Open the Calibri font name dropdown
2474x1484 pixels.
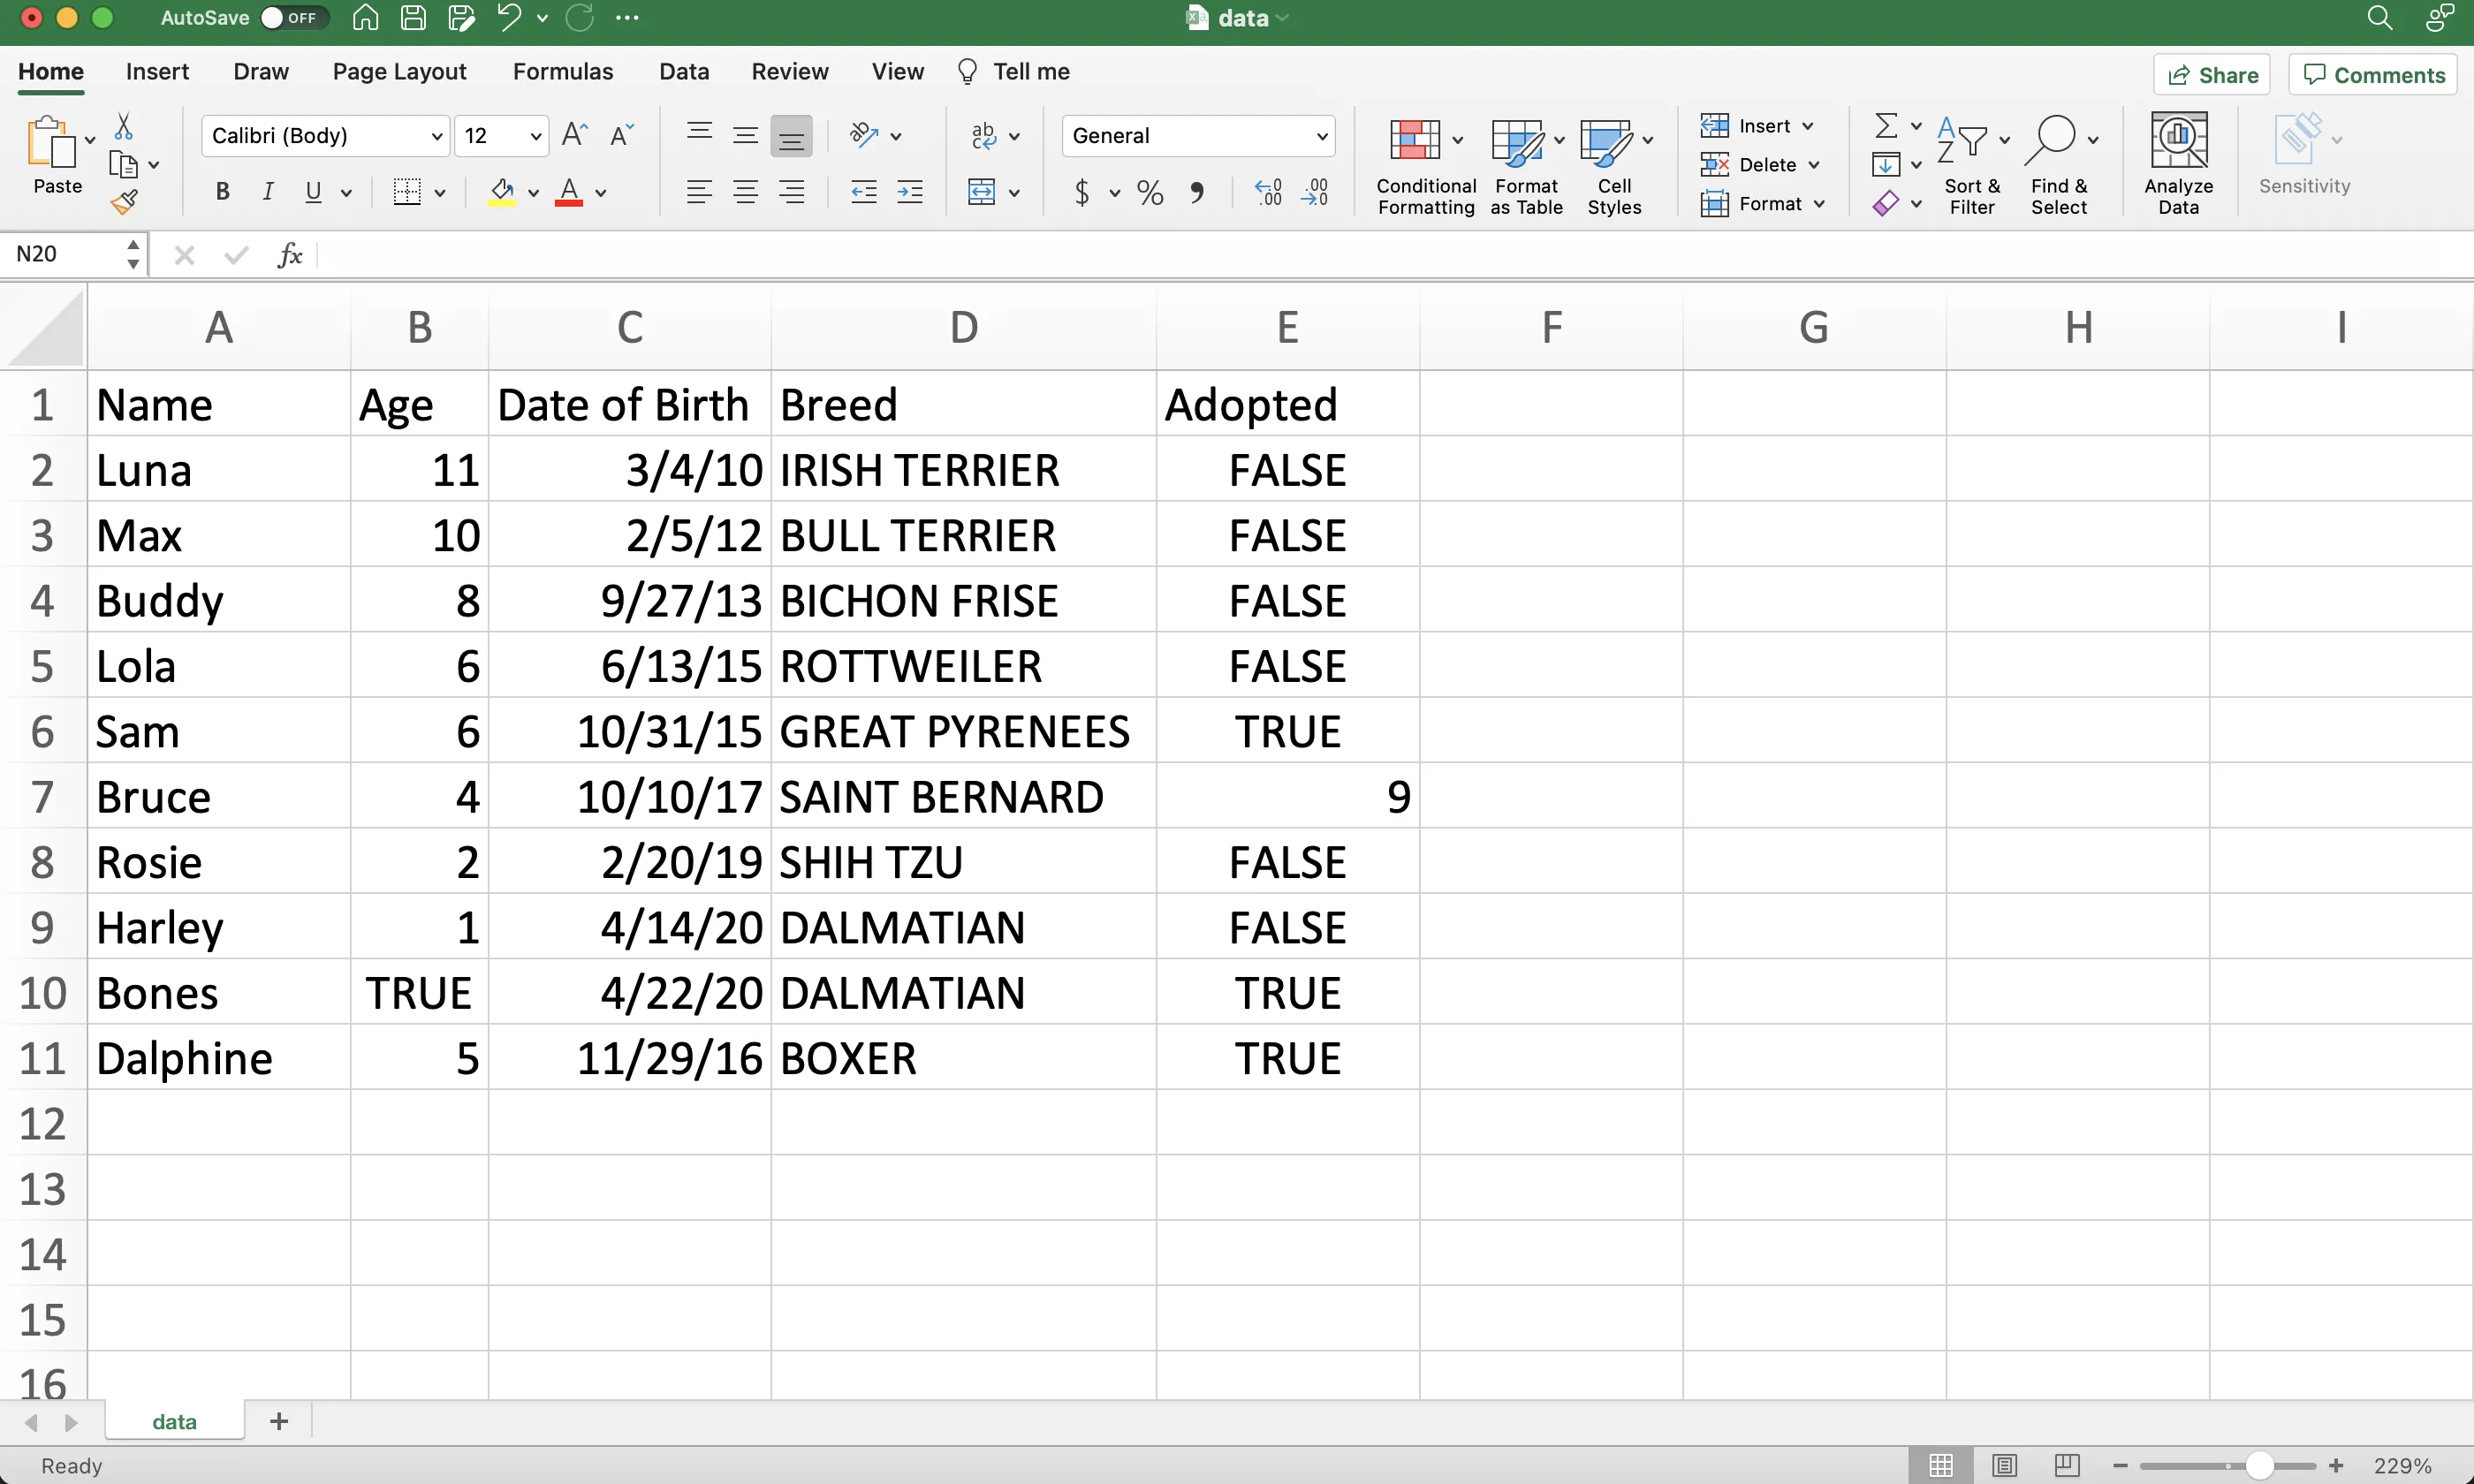coord(436,136)
